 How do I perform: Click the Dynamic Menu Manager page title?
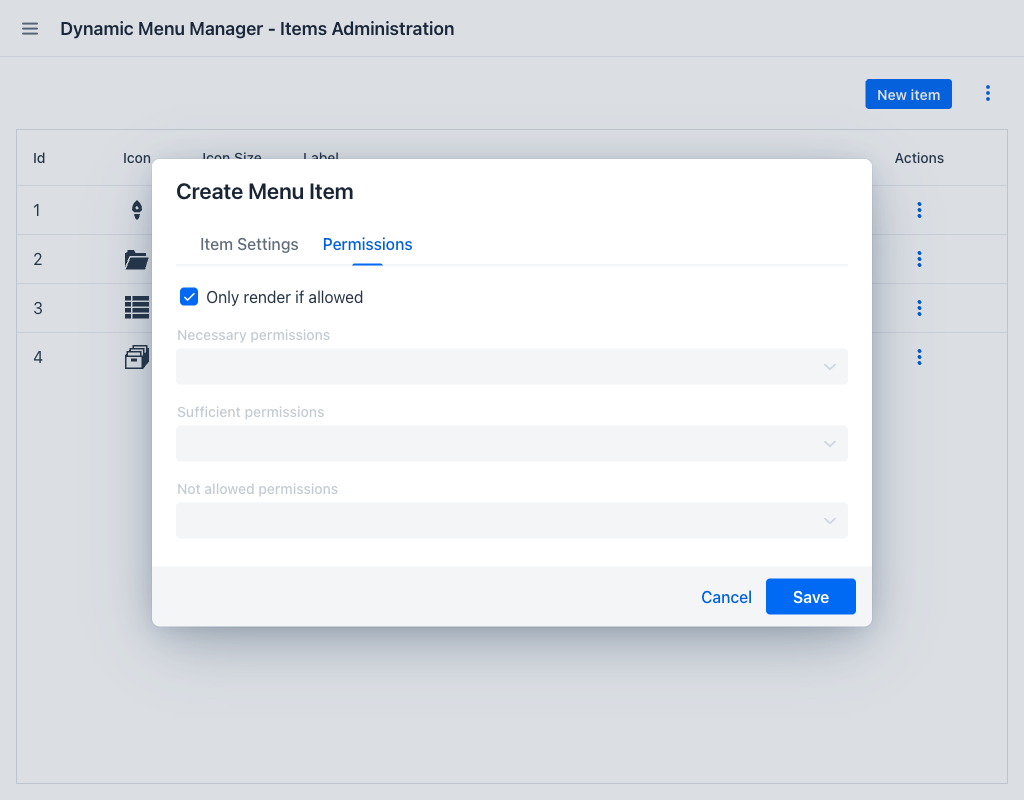pyautogui.click(x=257, y=29)
